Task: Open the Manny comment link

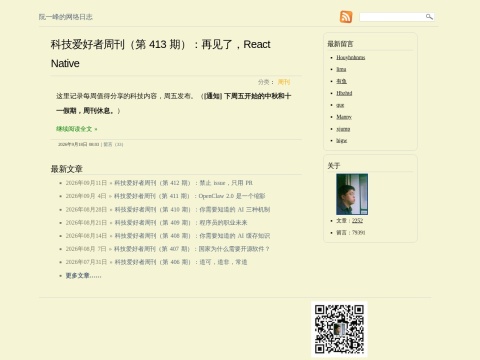Action: pos(344,117)
